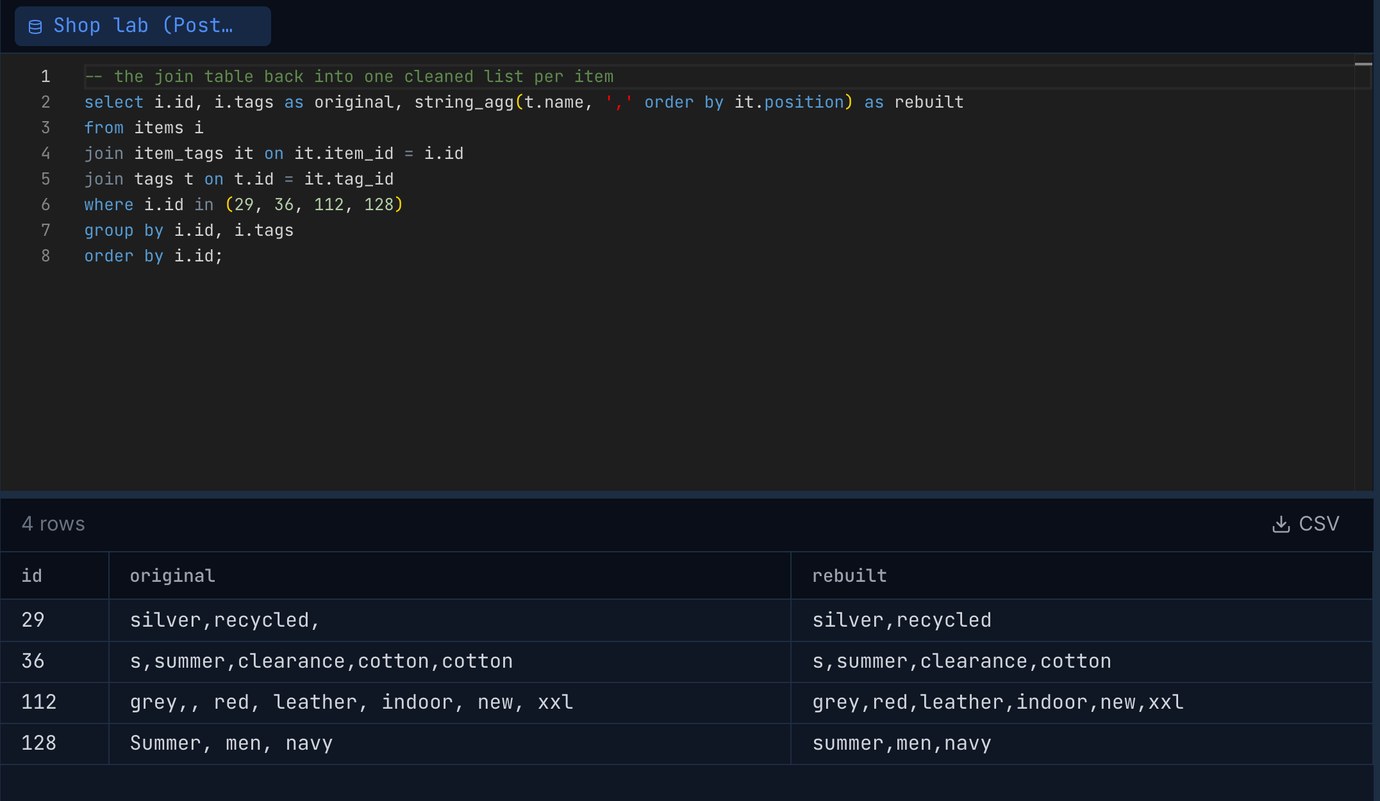Click the select statement on line 2
1380x801 pixels.
[524, 102]
